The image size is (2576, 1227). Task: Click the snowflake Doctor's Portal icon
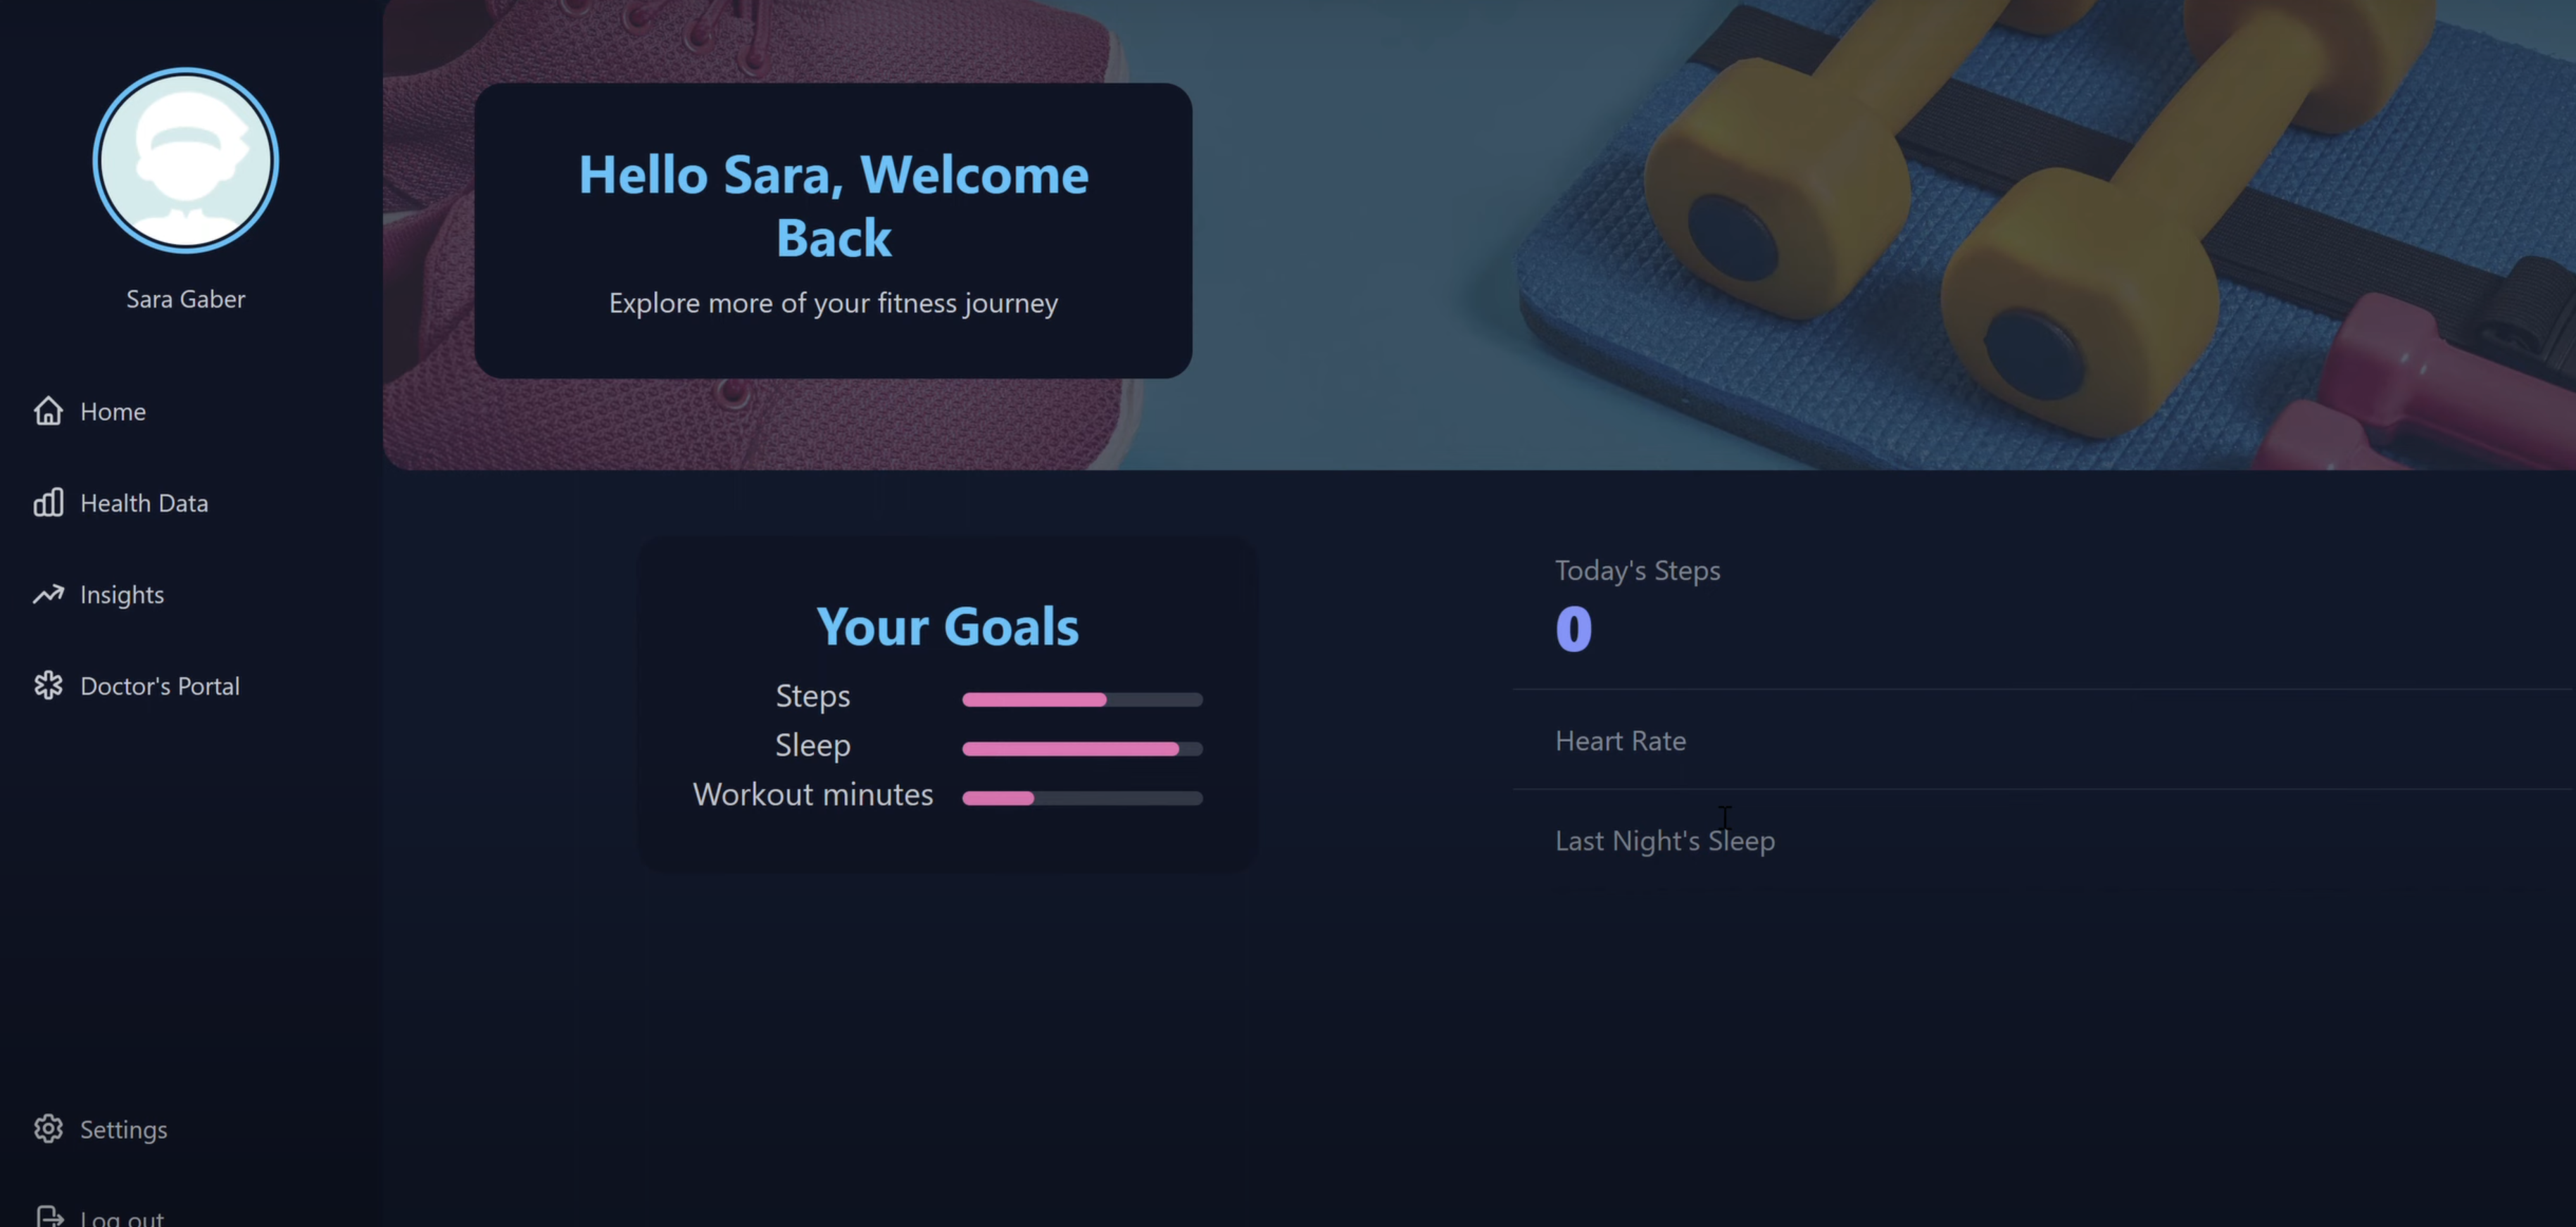[x=48, y=686]
